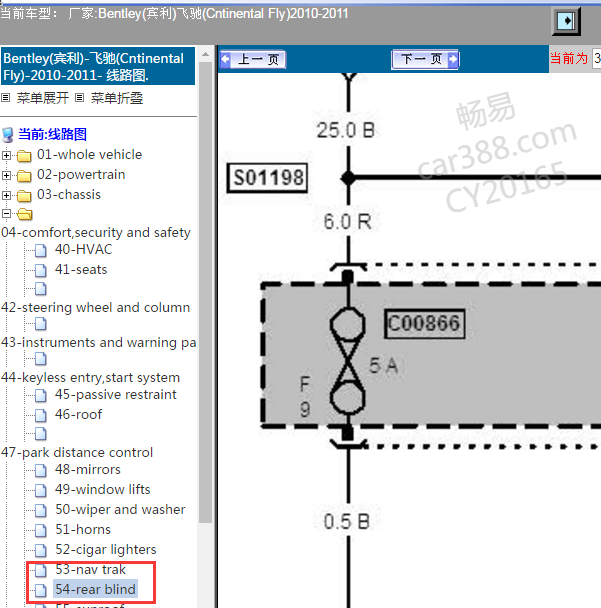
Task: Open 50-wiper and washer diagram
Action: click(120, 510)
